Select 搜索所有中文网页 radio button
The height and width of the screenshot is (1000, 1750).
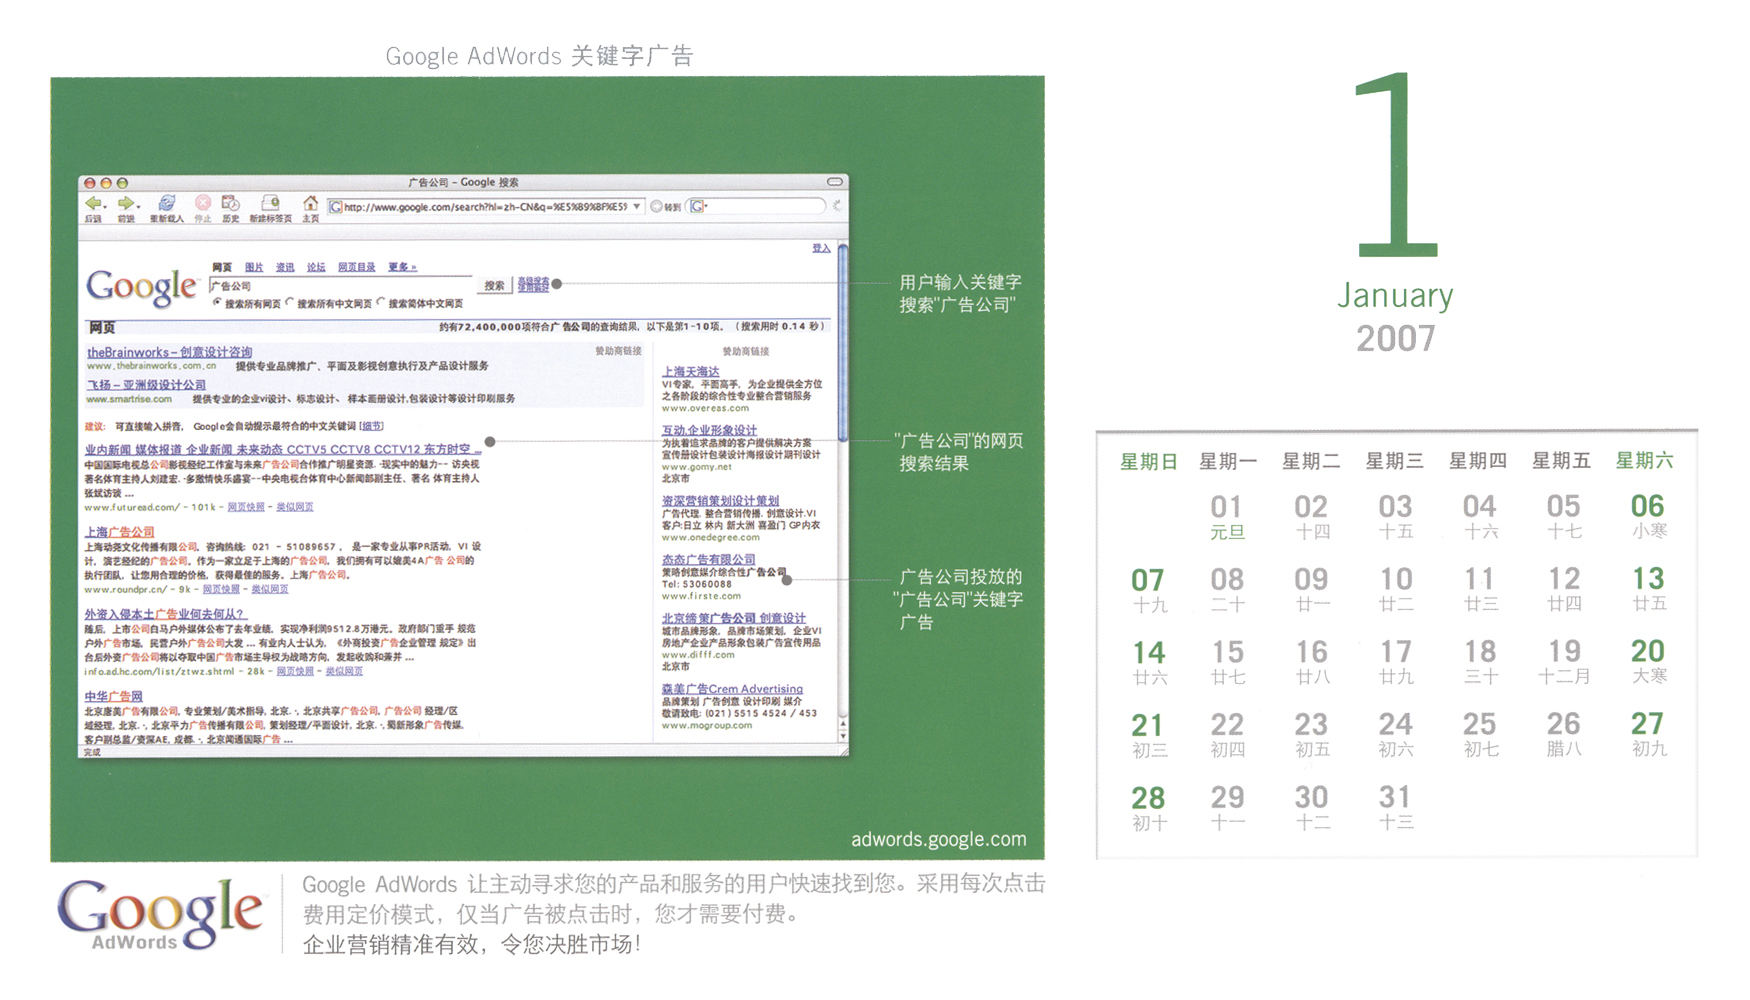(x=289, y=302)
